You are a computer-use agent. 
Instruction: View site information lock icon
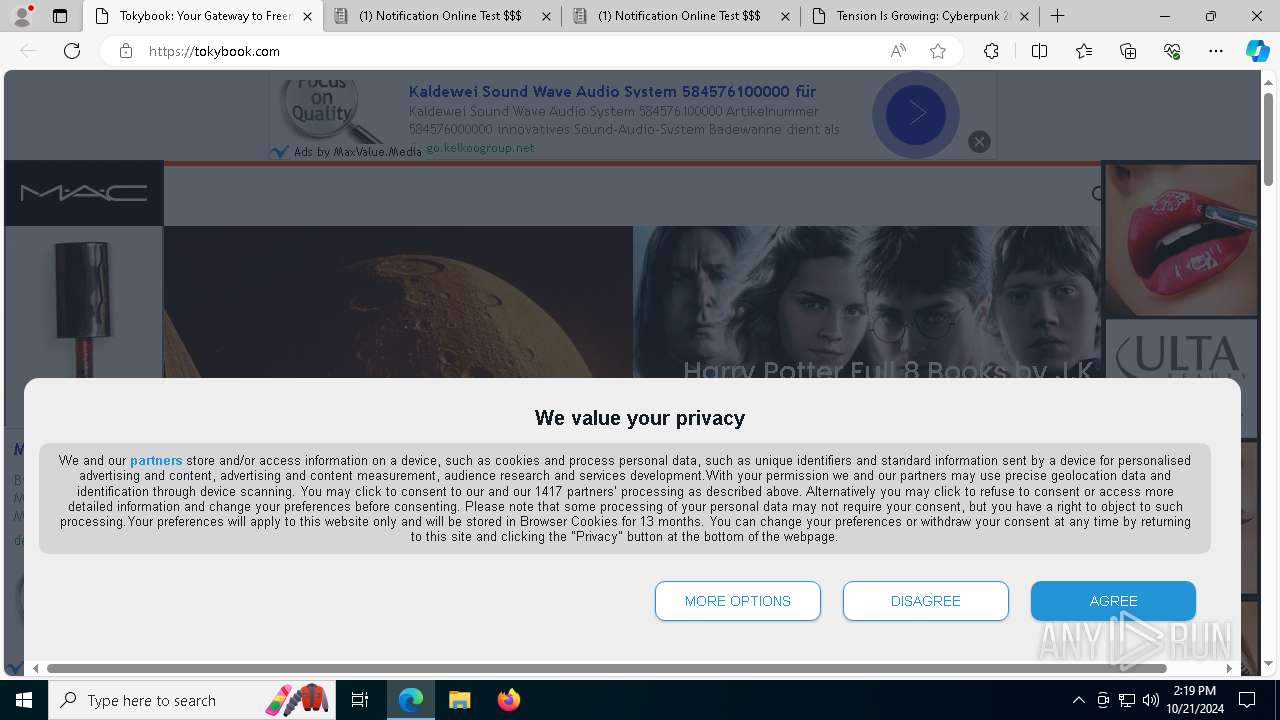tap(126, 51)
